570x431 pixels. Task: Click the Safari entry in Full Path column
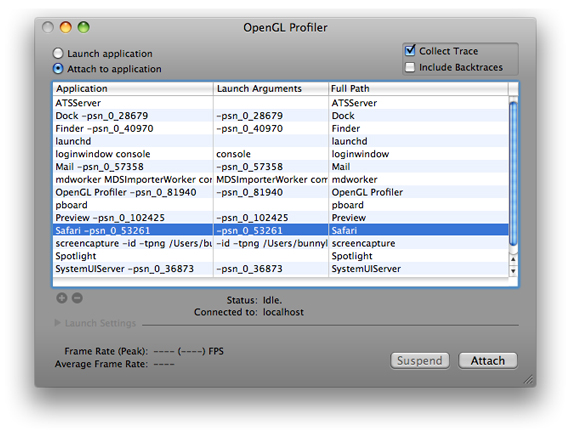coord(418,230)
